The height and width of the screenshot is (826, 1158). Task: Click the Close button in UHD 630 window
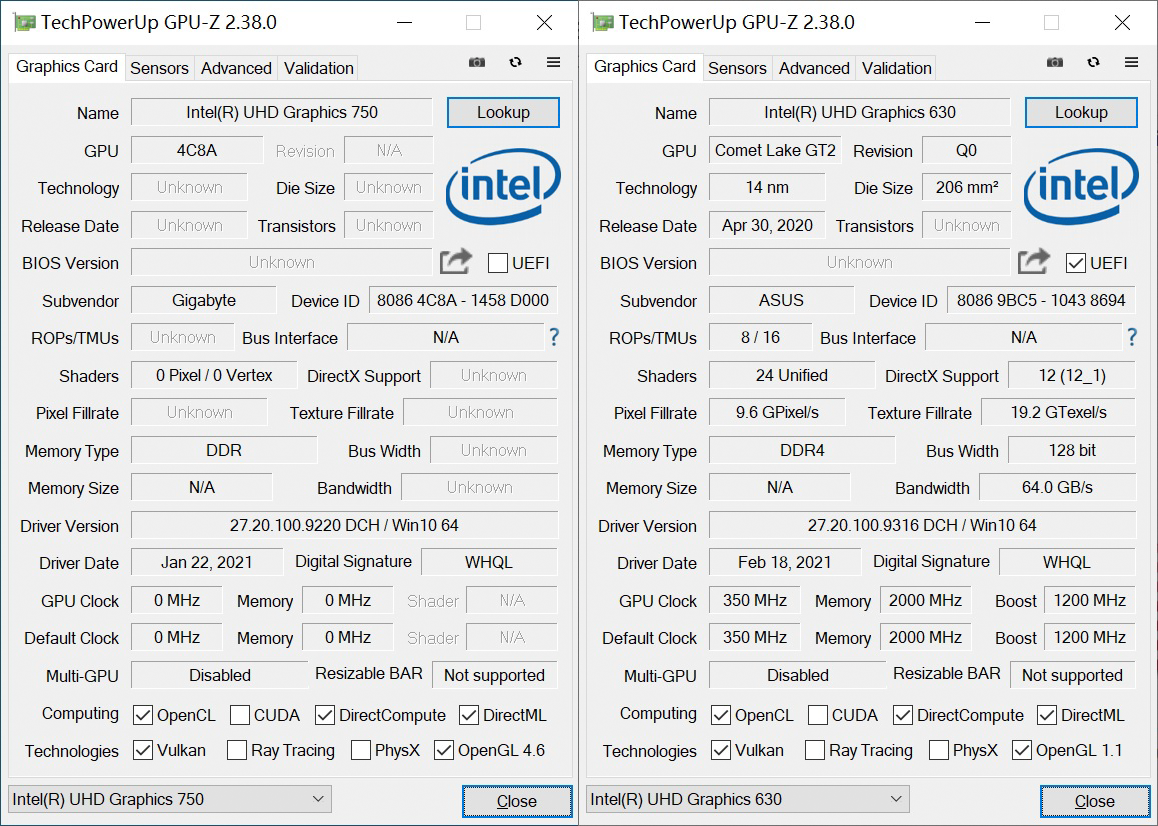[x=1094, y=802]
